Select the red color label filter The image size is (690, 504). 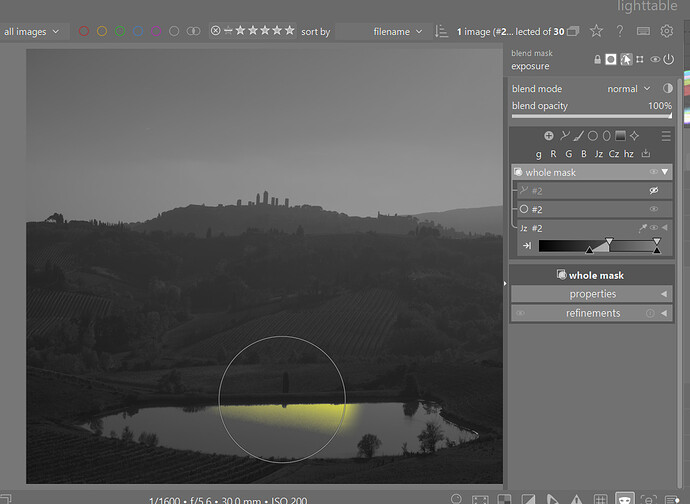tap(84, 31)
